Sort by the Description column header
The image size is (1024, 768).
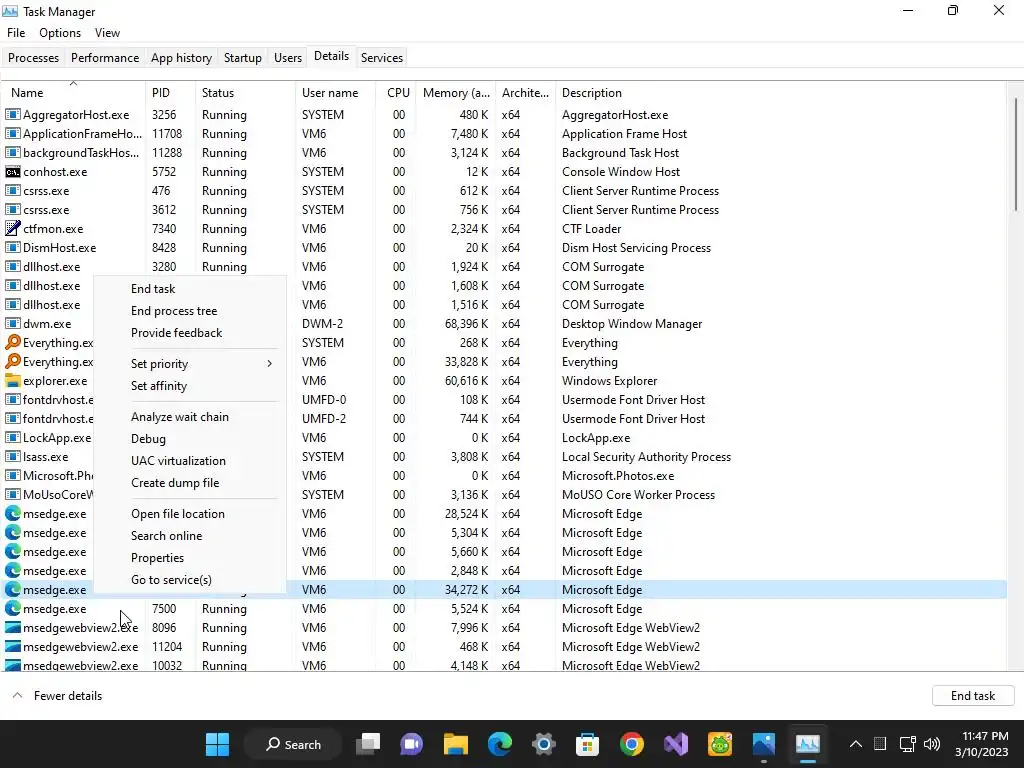pyautogui.click(x=780, y=93)
